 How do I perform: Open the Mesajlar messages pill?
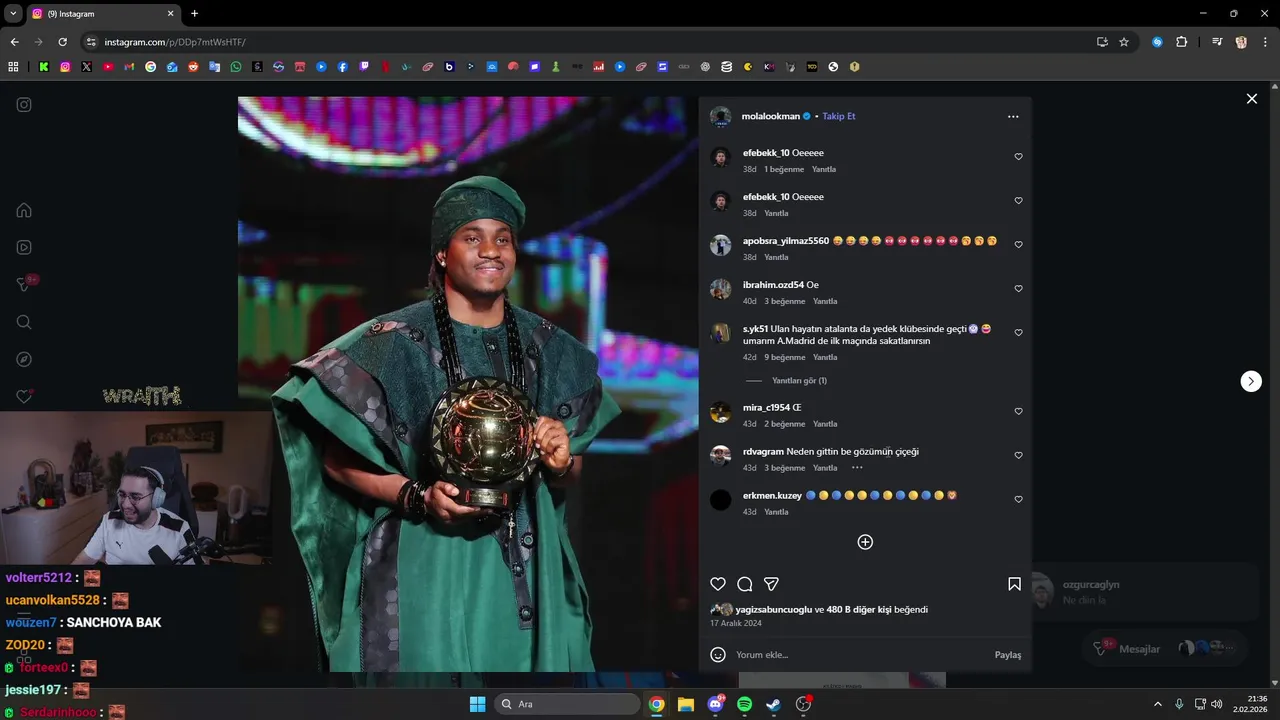(1164, 648)
